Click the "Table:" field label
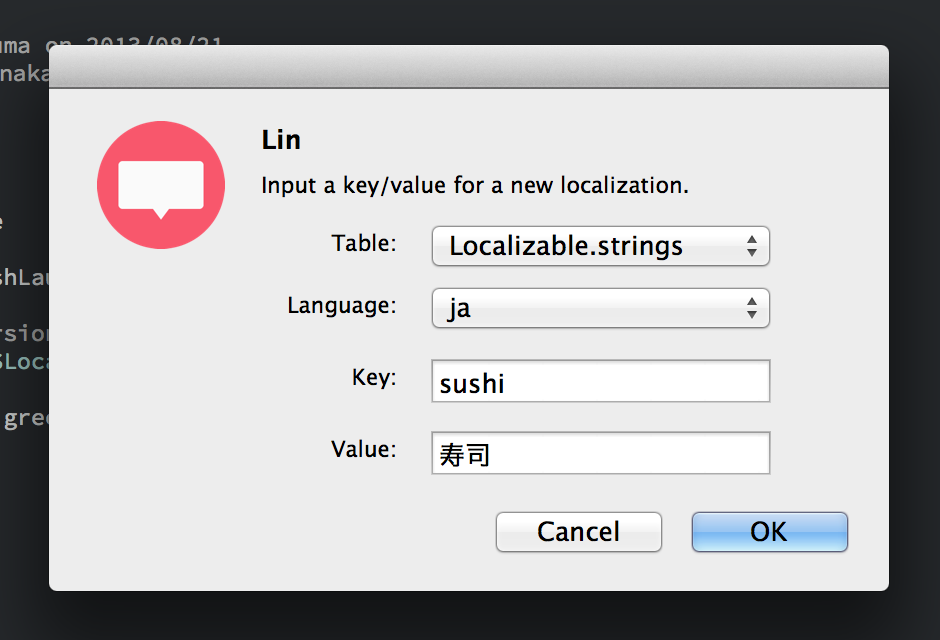Image resolution: width=940 pixels, height=640 pixels. pyautogui.click(x=364, y=243)
